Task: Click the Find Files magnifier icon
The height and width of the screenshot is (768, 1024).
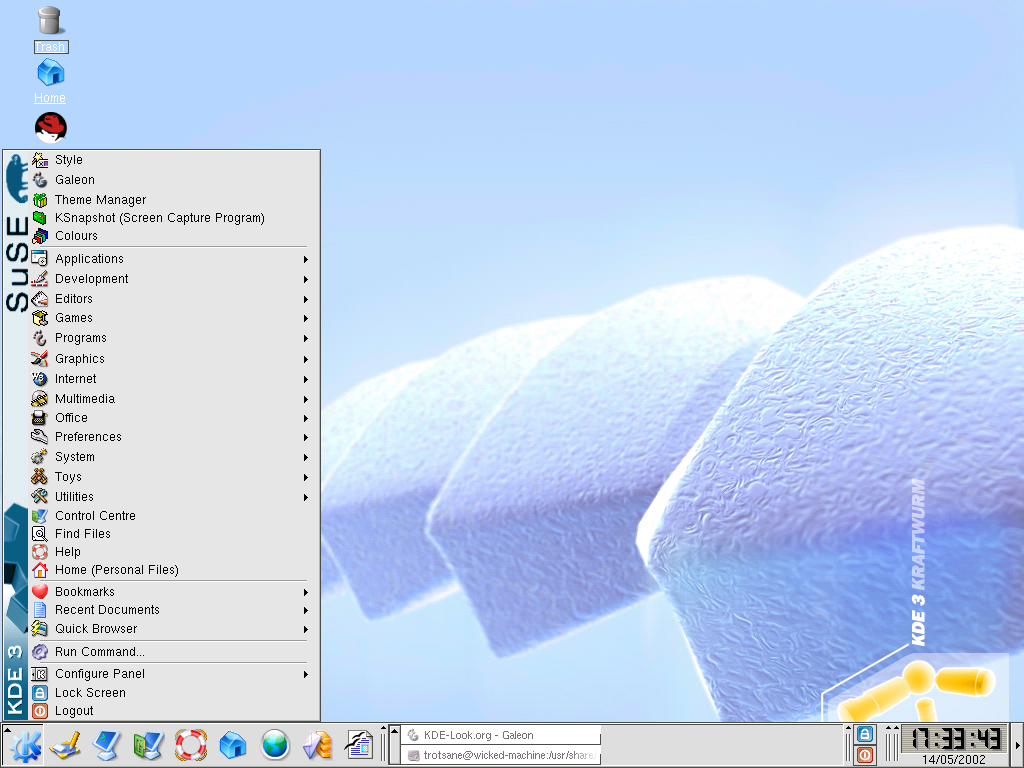Action: point(40,534)
